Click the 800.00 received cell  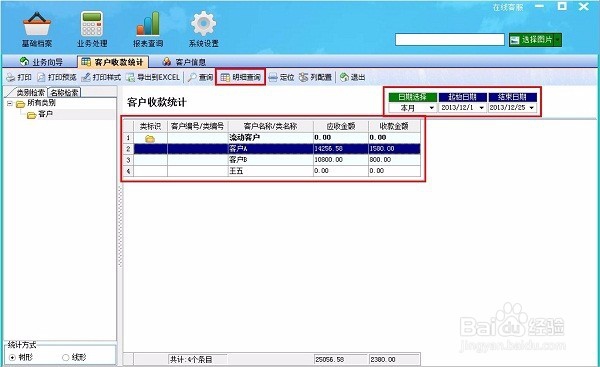tap(394, 160)
